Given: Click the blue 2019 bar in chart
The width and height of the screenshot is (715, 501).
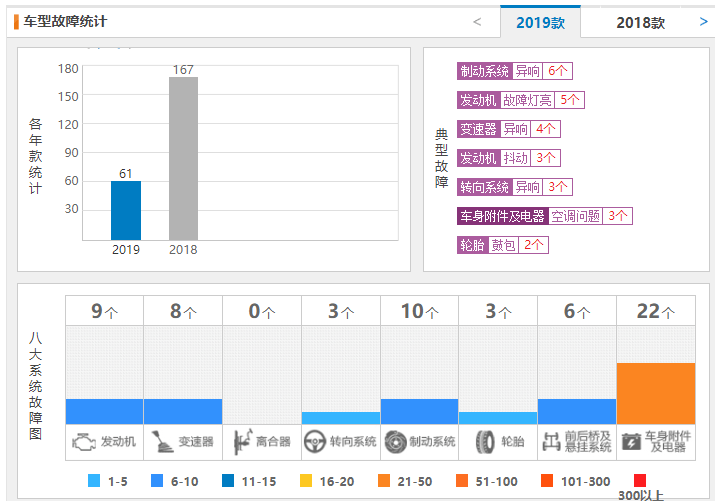Looking at the screenshot, I should pyautogui.click(x=126, y=211).
